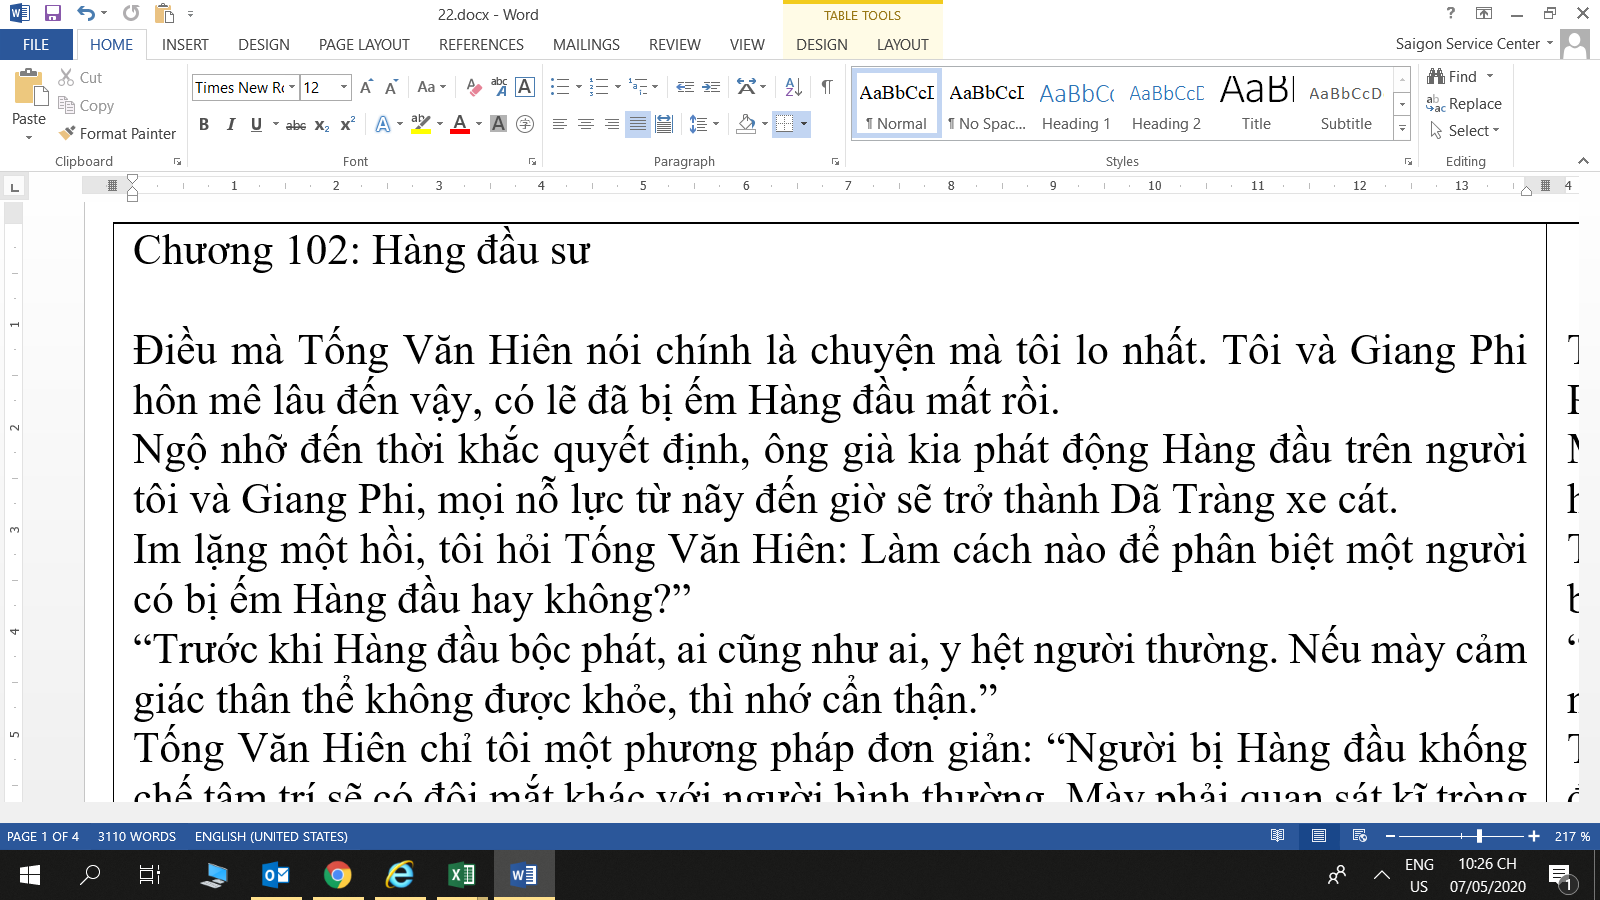The height and width of the screenshot is (900, 1600).
Task: Click the Show/Hide paragraph marks icon
Action: click(827, 87)
